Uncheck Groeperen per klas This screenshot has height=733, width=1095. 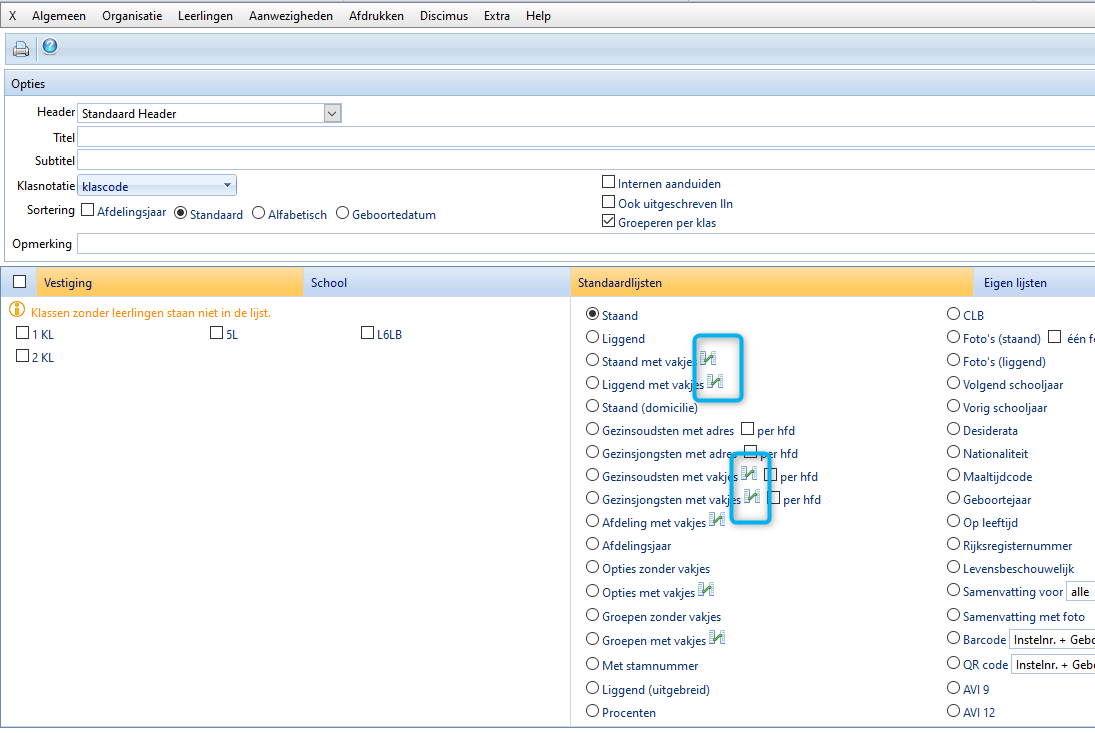608,222
